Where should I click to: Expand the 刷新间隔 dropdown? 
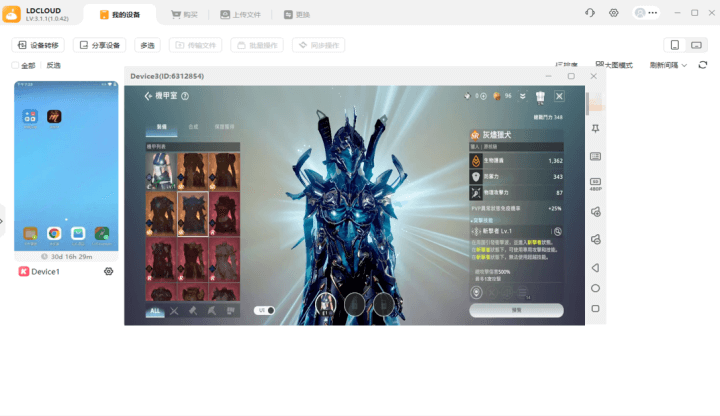coord(668,65)
